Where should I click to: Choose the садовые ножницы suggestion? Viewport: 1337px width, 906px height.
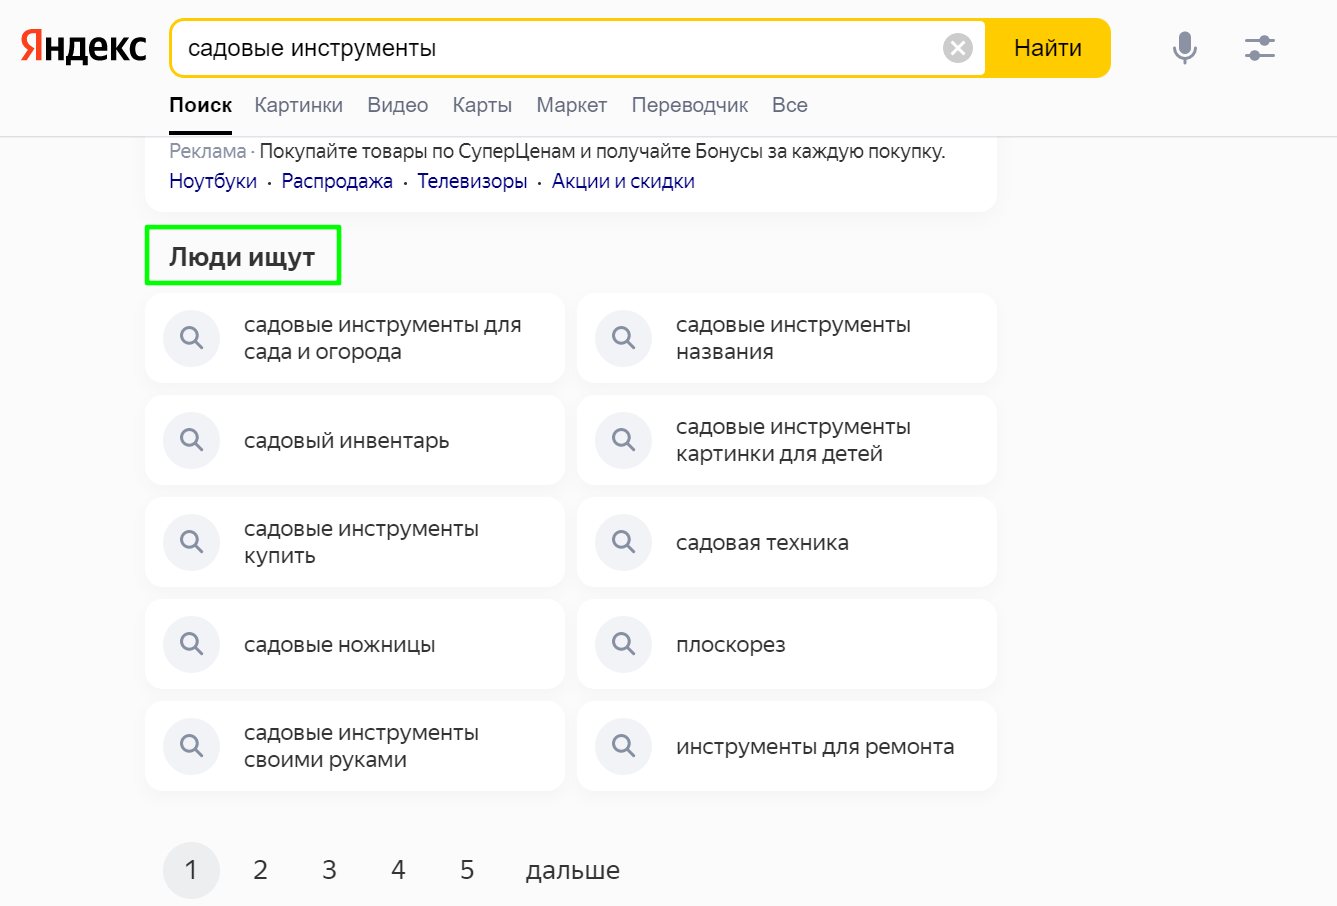[355, 644]
